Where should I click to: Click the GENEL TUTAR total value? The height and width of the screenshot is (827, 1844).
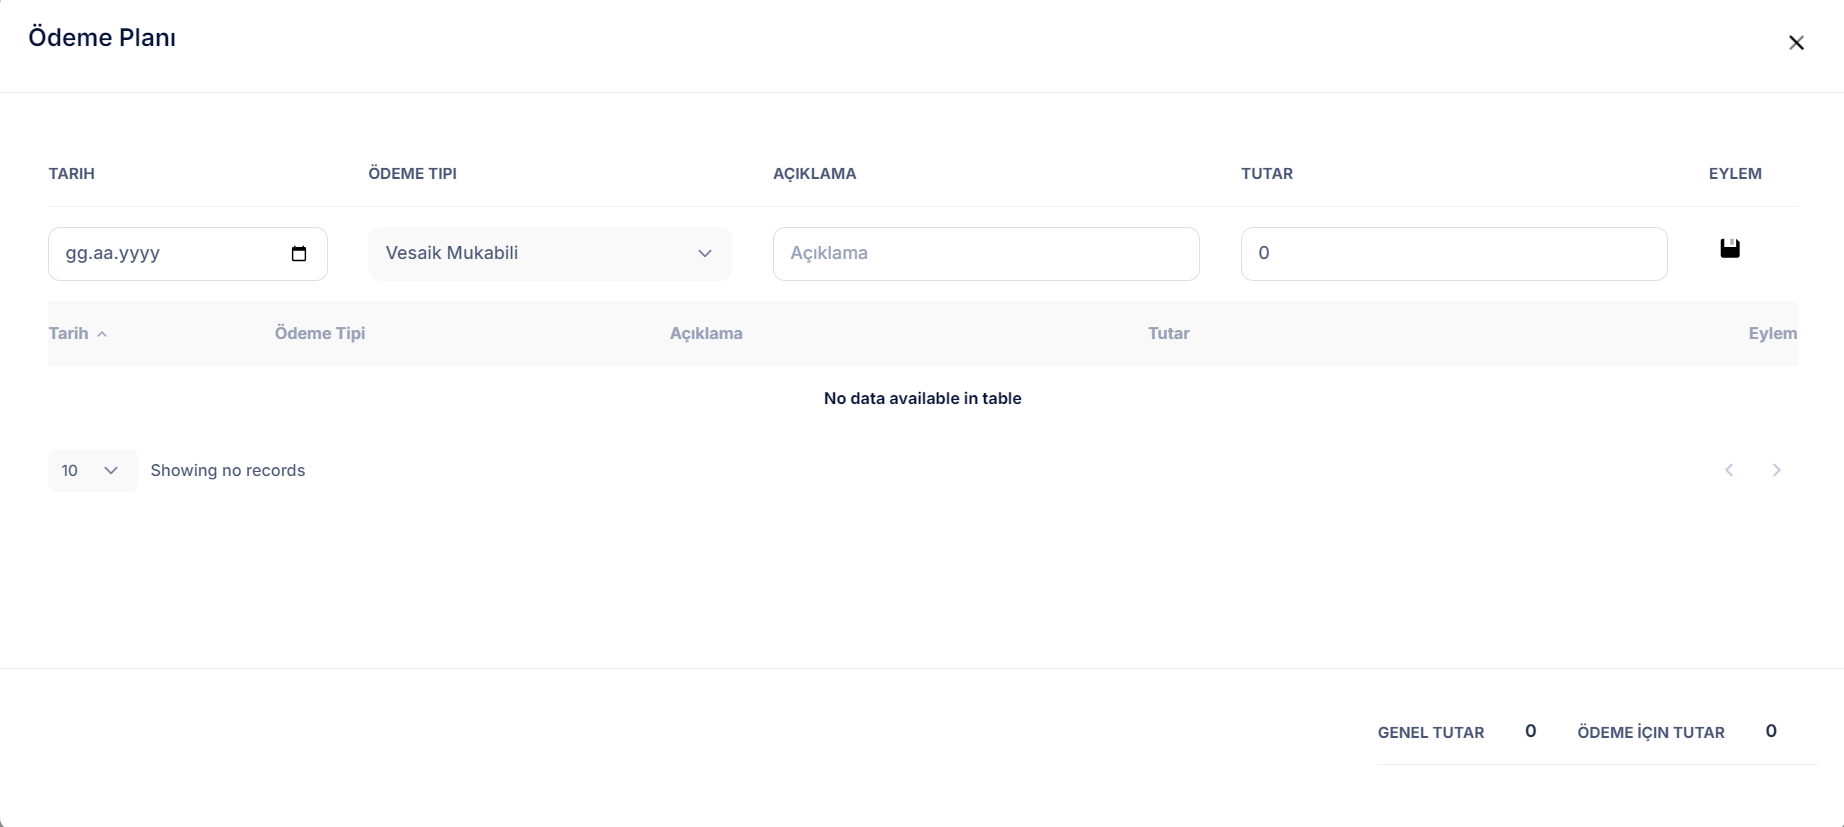1530,732
